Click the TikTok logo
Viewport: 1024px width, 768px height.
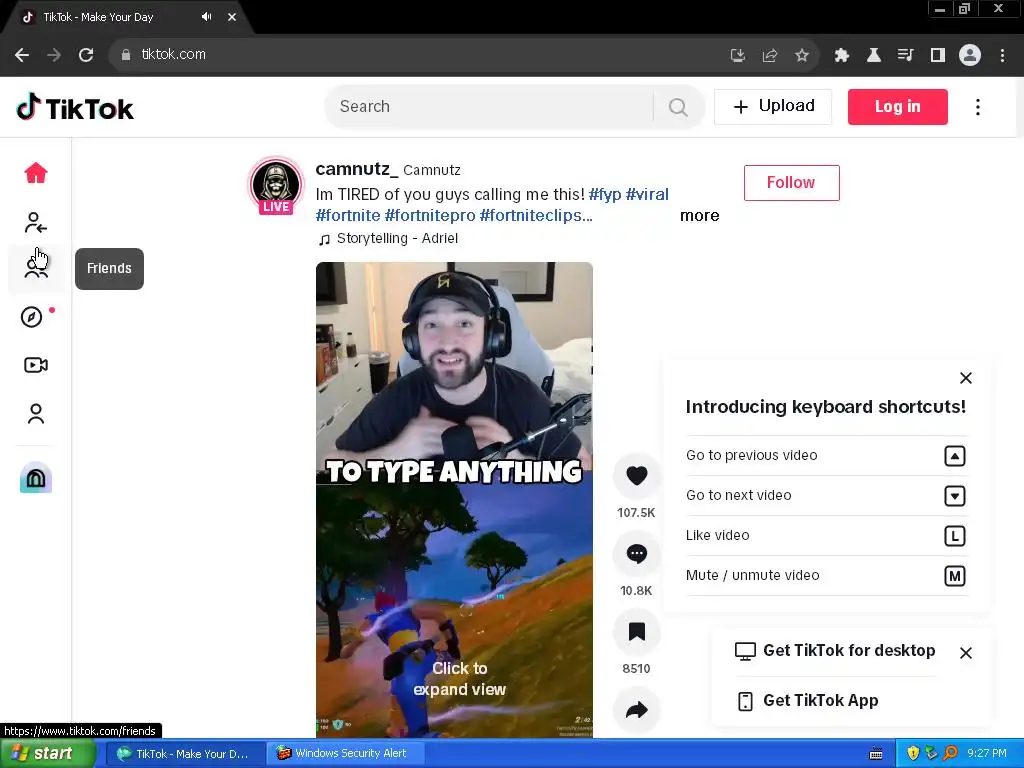tap(75, 108)
